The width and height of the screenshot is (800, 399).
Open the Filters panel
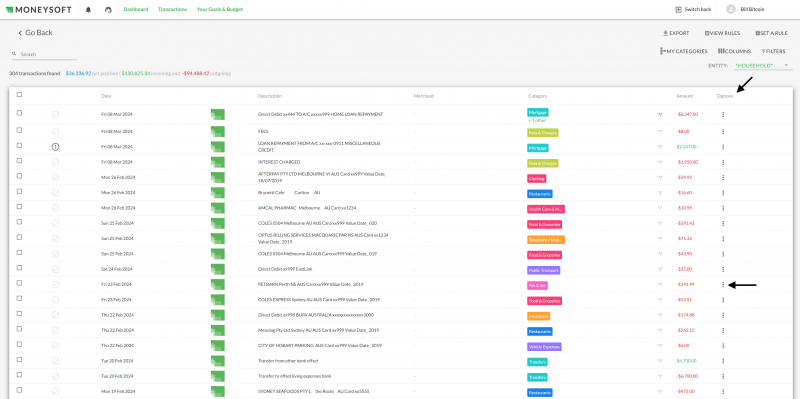tap(773, 52)
